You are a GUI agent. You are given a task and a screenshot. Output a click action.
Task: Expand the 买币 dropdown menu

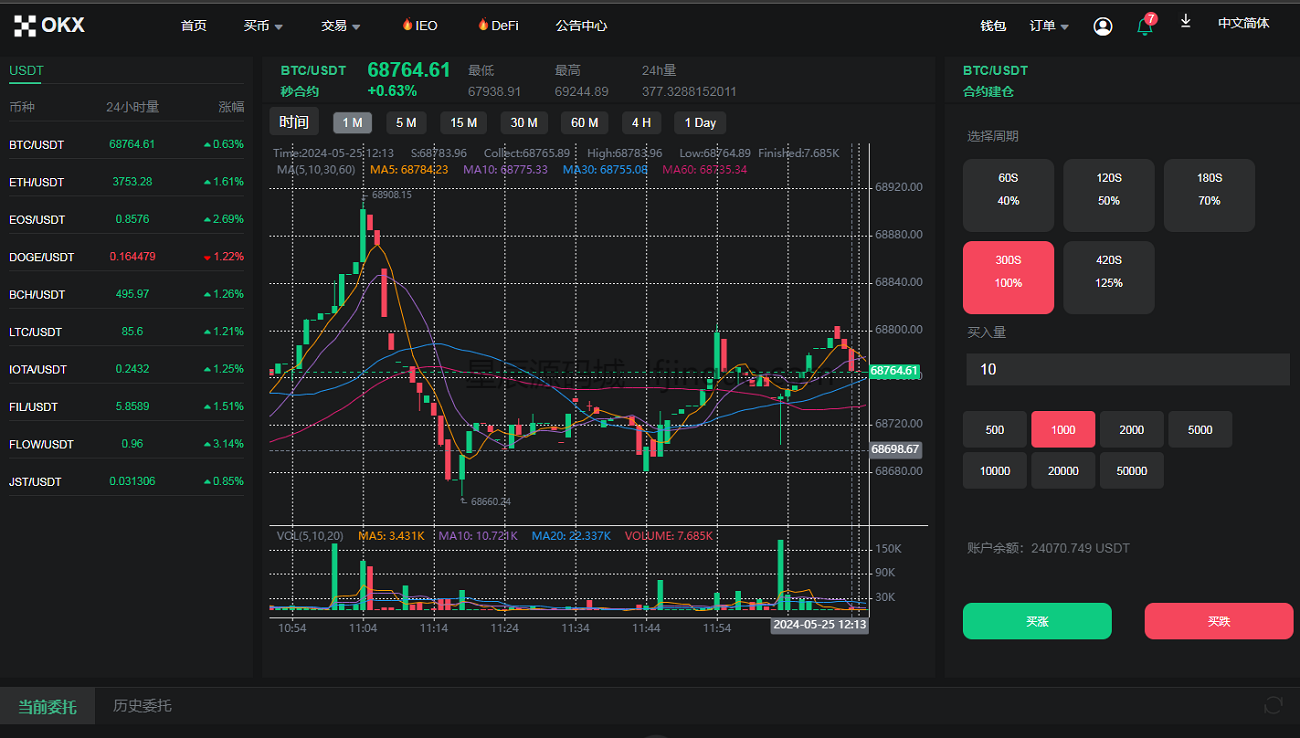point(263,26)
